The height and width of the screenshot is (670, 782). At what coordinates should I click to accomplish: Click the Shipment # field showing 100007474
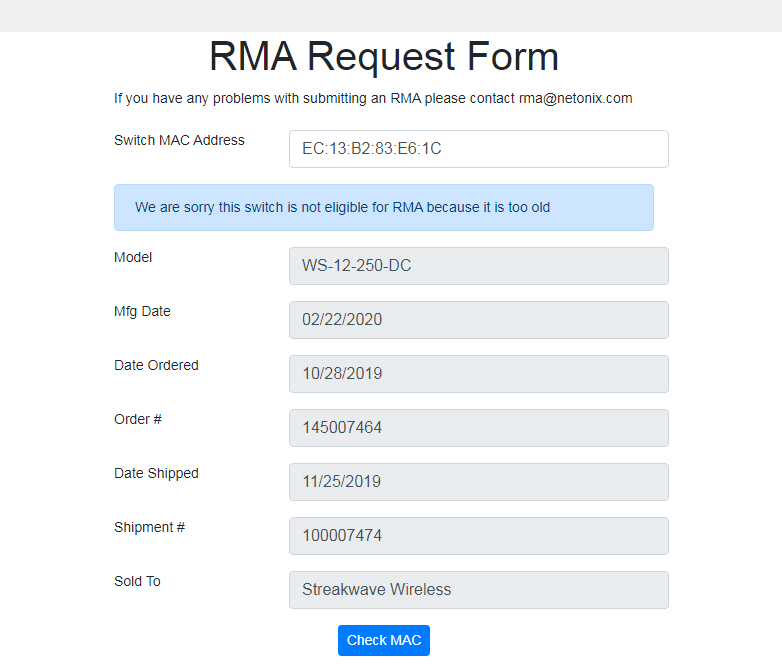pos(478,536)
